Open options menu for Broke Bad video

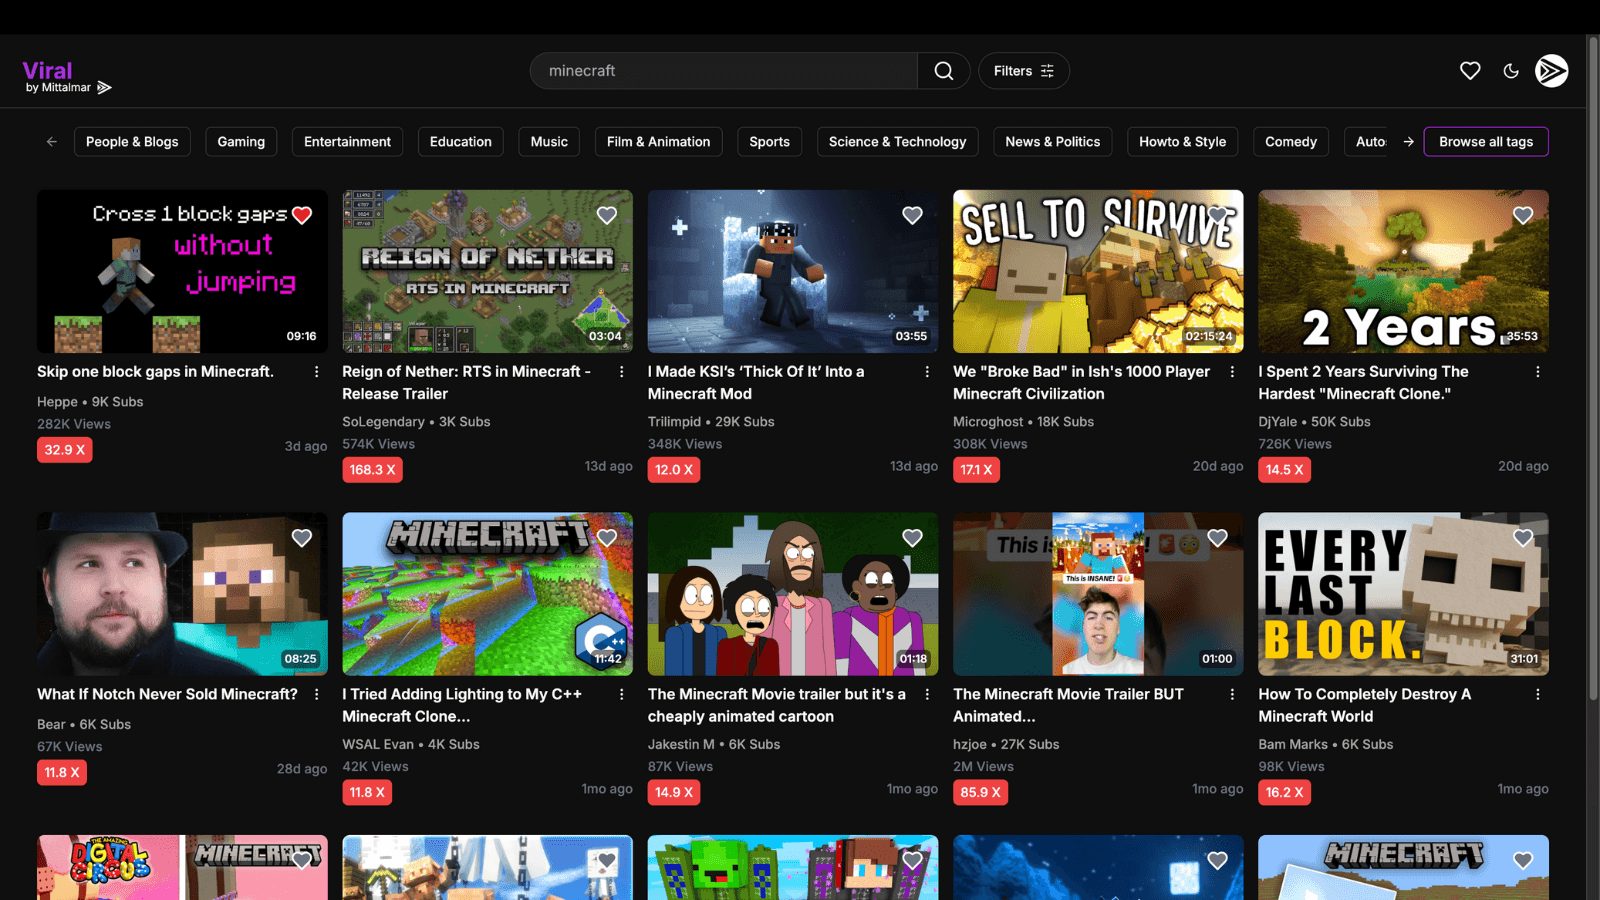tap(1232, 372)
